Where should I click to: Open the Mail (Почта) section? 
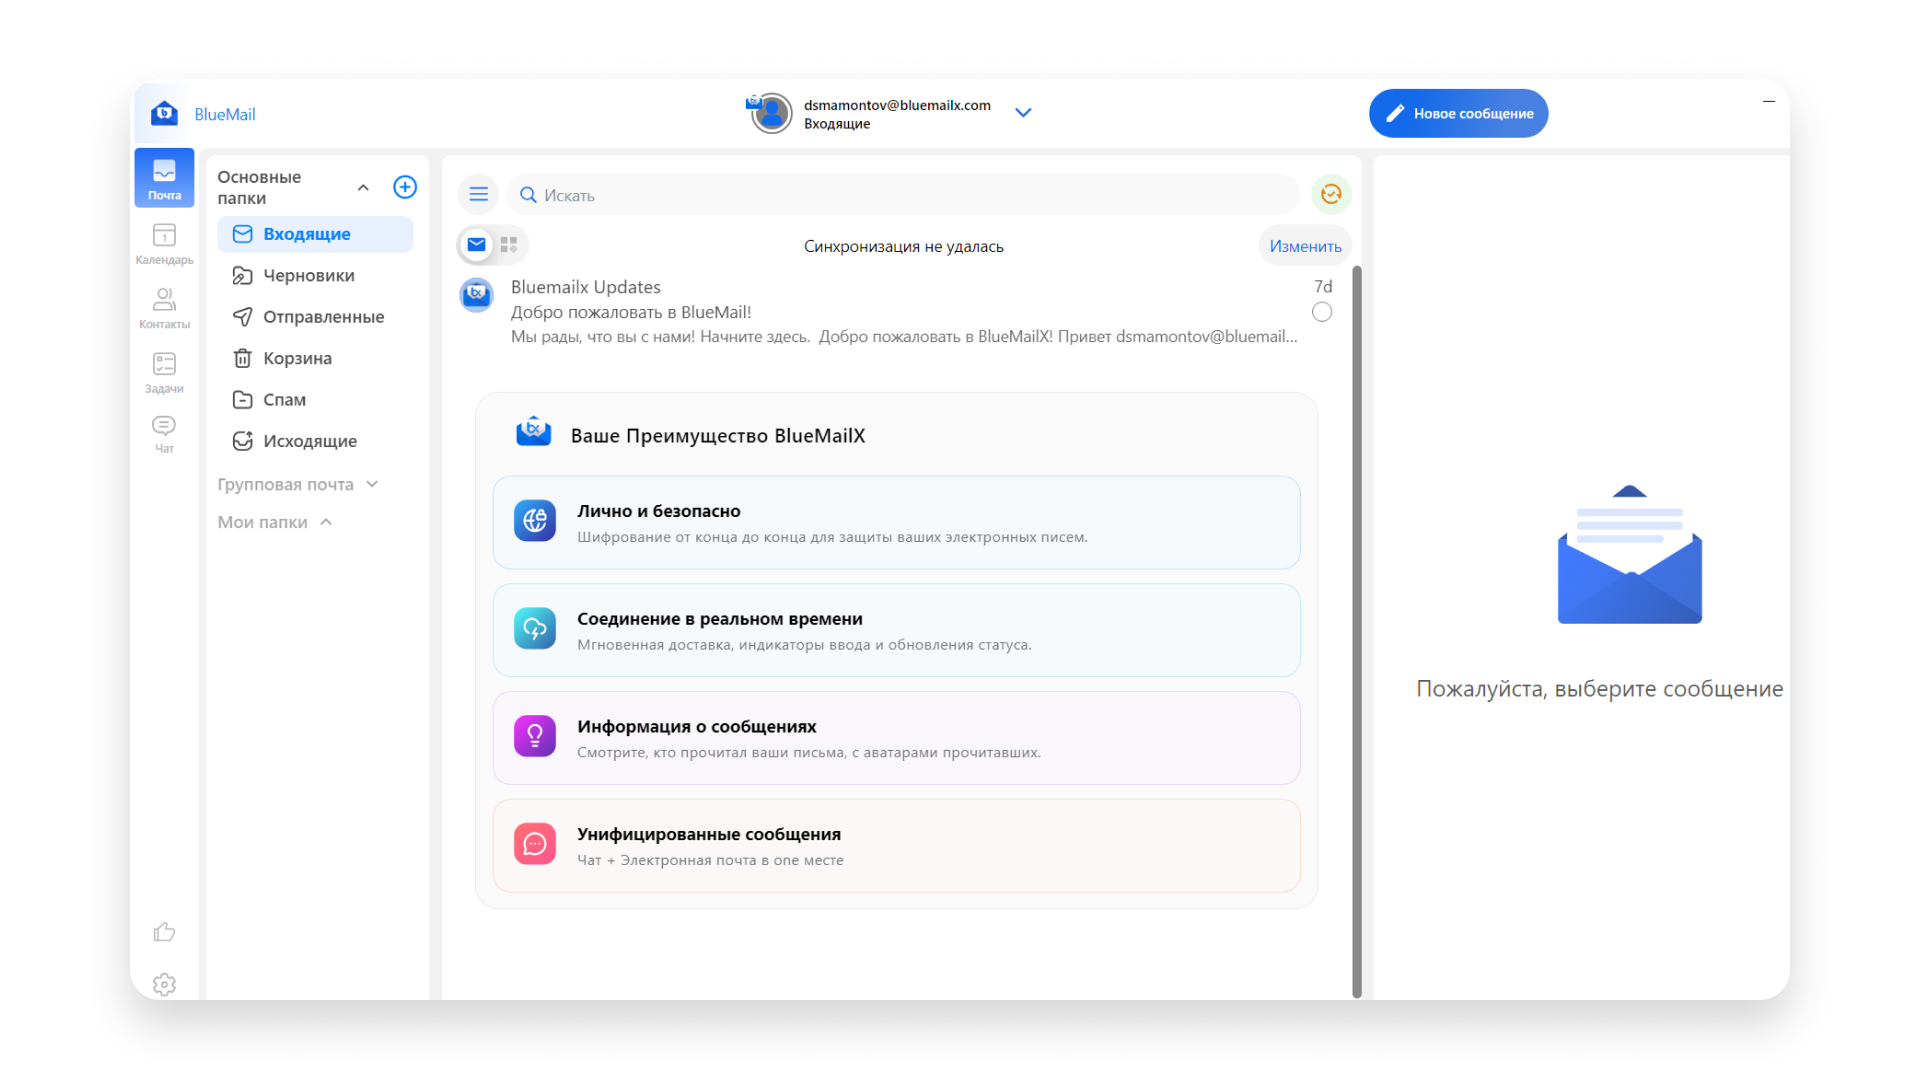pyautogui.click(x=164, y=178)
